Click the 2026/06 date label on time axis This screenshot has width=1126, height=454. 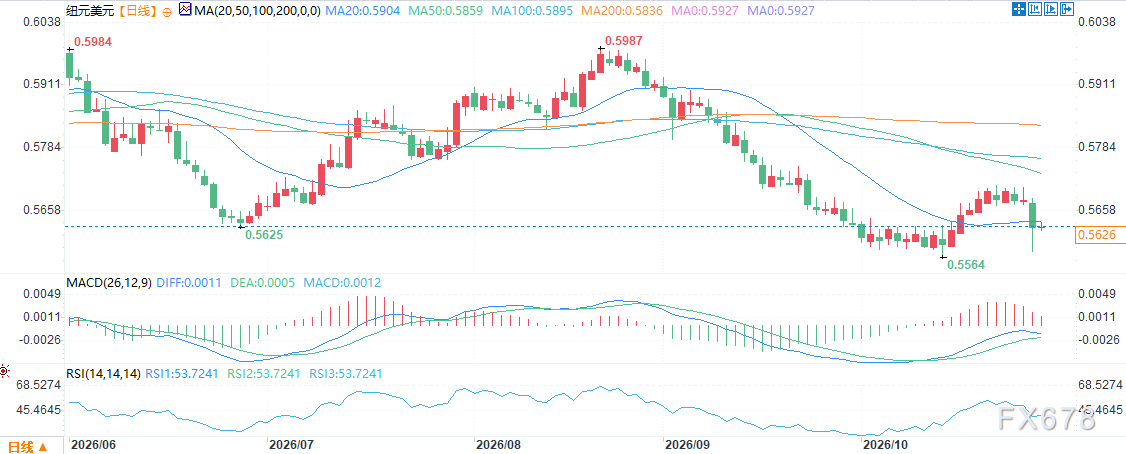[95, 445]
